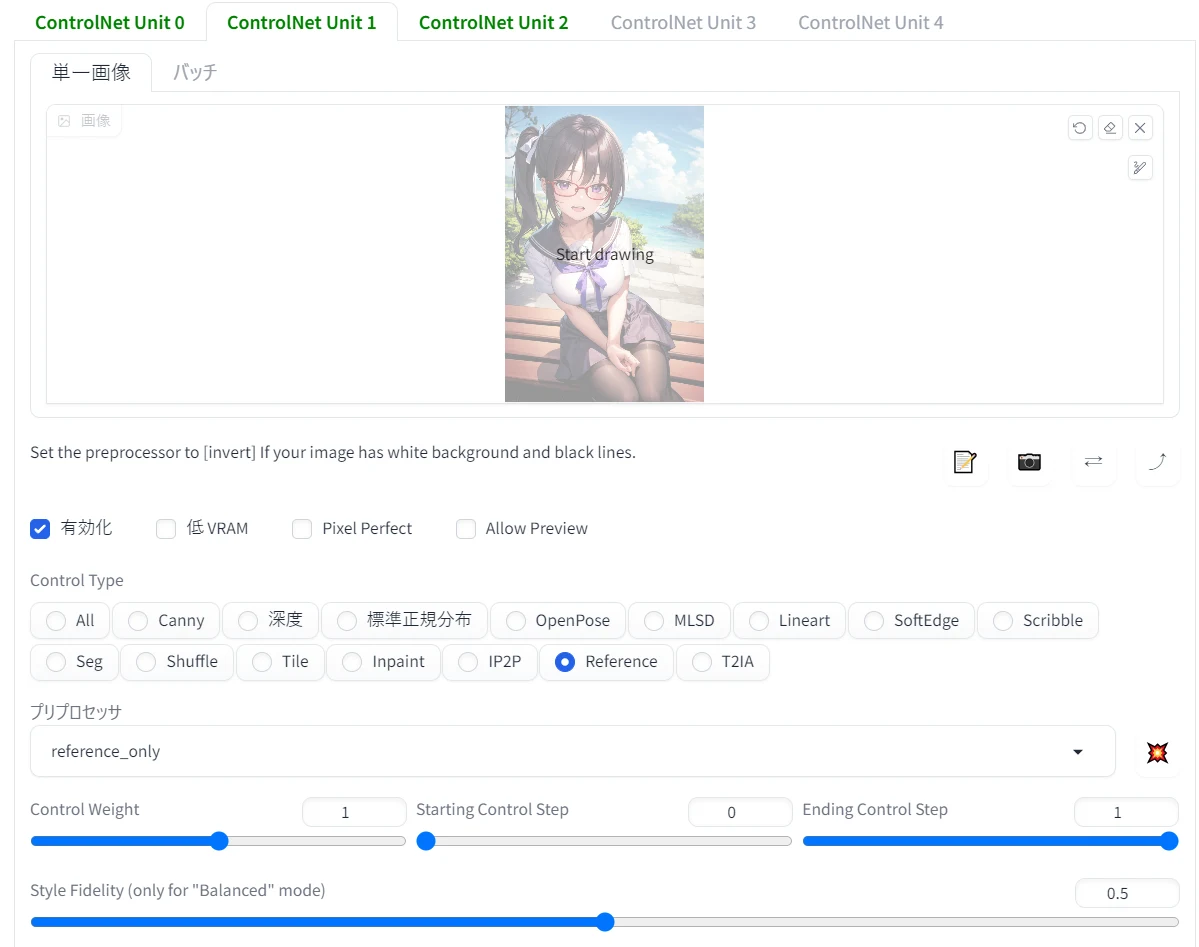
Task: Select the MLSD control type
Action: point(680,620)
